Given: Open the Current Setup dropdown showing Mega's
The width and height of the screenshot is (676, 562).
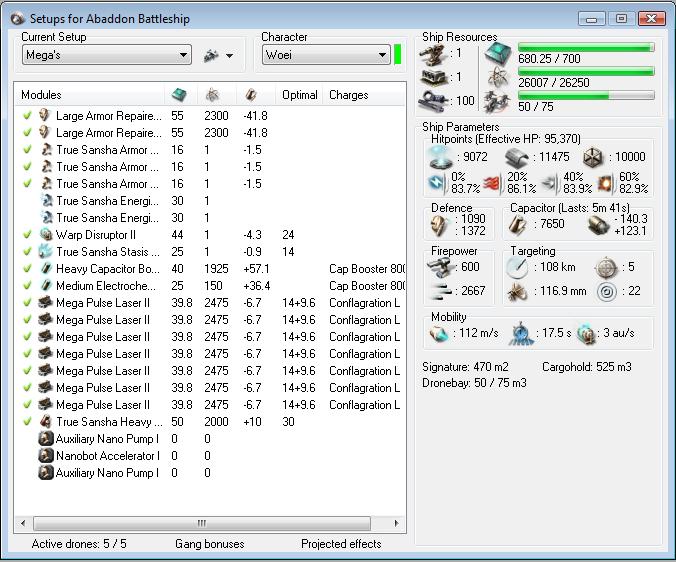Looking at the screenshot, I should [106, 55].
